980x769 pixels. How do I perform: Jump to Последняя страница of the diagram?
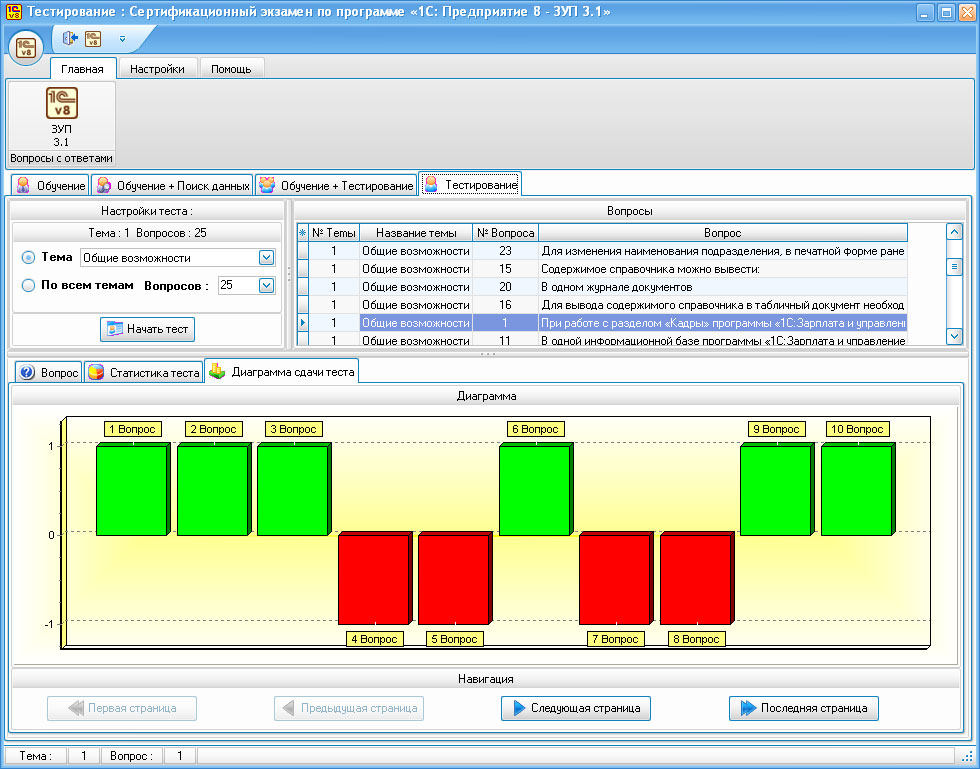[804, 708]
